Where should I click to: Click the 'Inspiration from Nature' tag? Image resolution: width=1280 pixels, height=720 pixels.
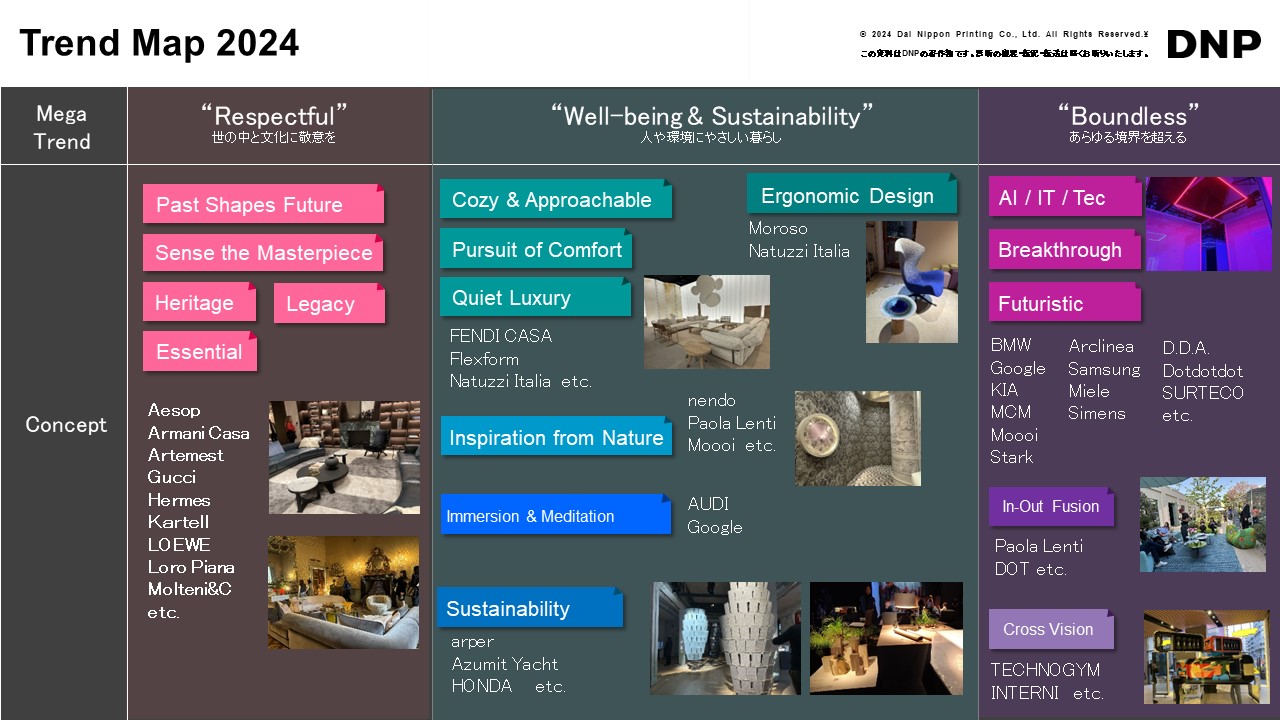556,437
